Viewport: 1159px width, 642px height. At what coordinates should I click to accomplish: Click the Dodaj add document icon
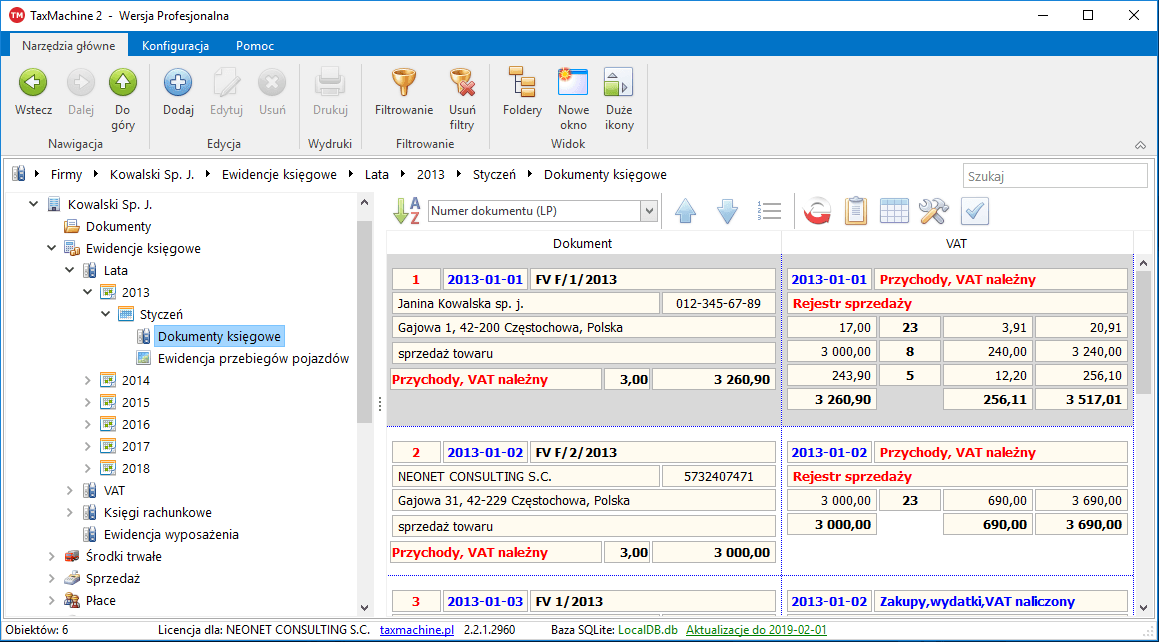click(x=178, y=83)
